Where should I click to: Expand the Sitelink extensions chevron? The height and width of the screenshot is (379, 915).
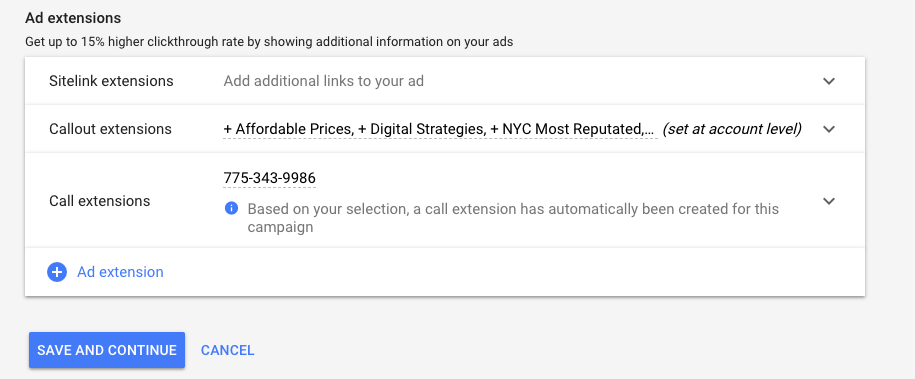click(x=829, y=81)
